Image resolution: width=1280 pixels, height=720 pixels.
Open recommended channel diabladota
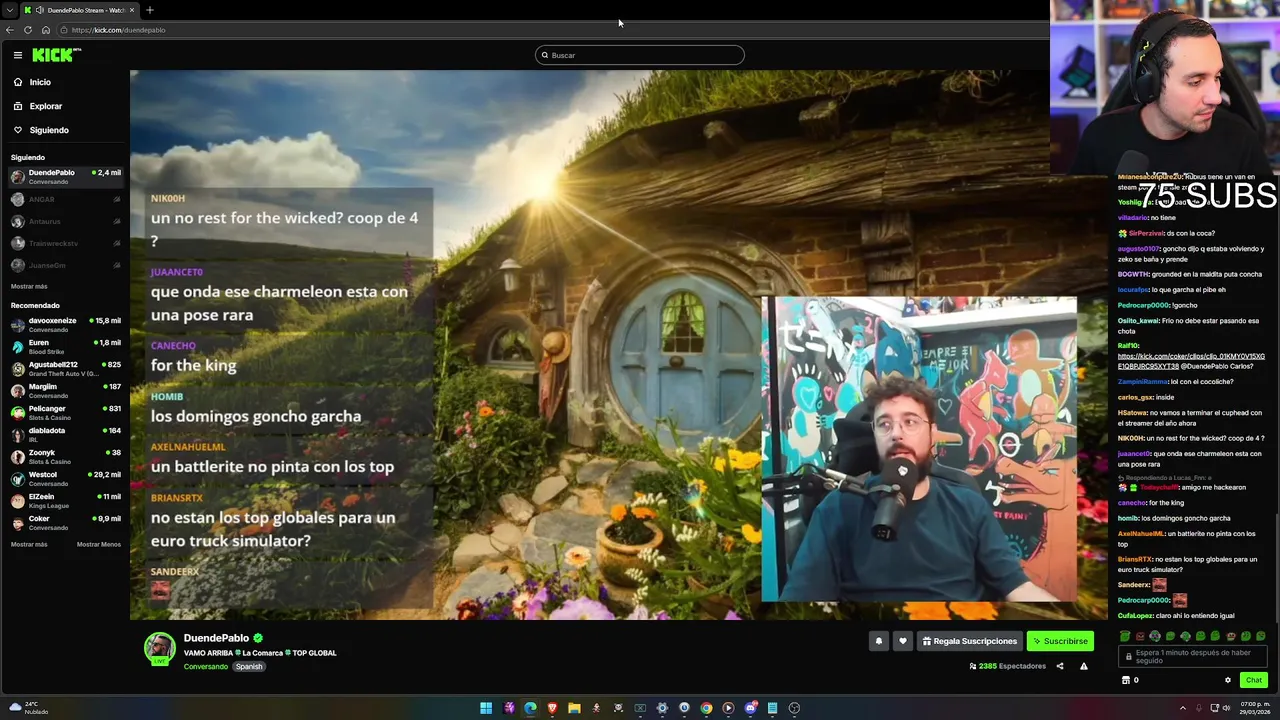point(65,434)
